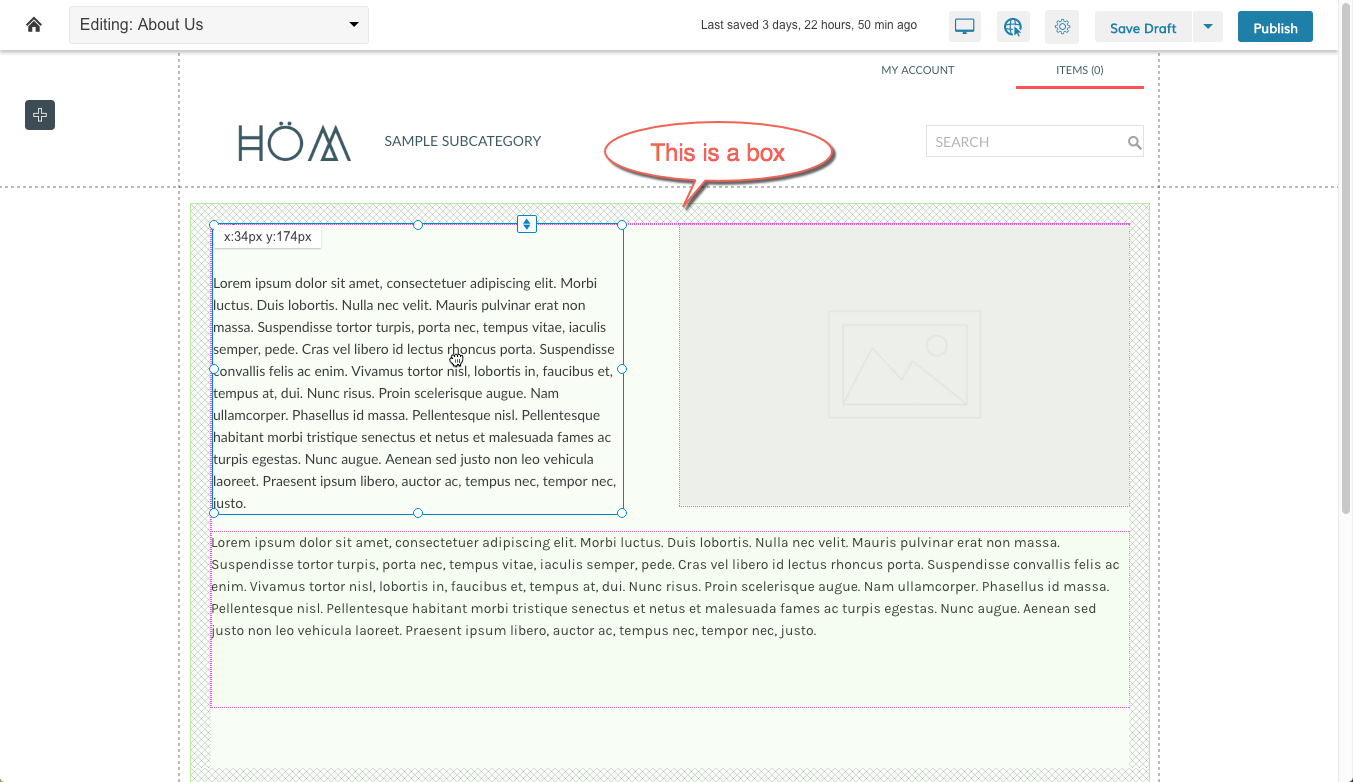Click the search magnifier icon
The height and width of the screenshot is (782, 1353).
(x=1134, y=143)
